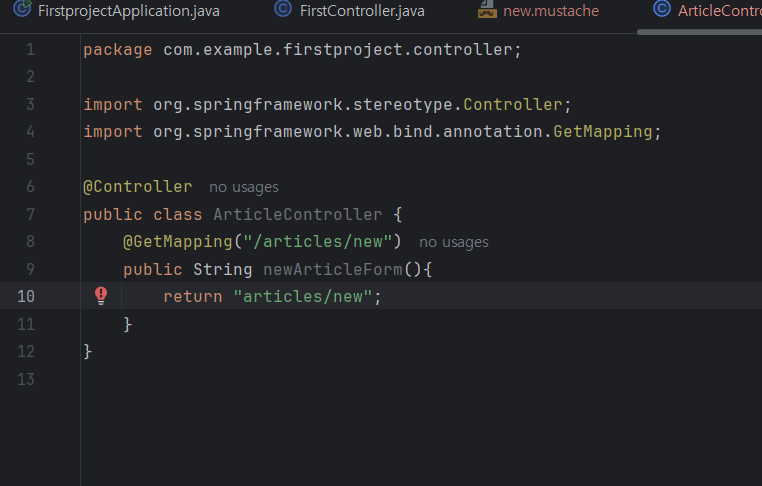Click line number 10 in the gutter
The height and width of the screenshot is (486, 762).
pos(26,296)
